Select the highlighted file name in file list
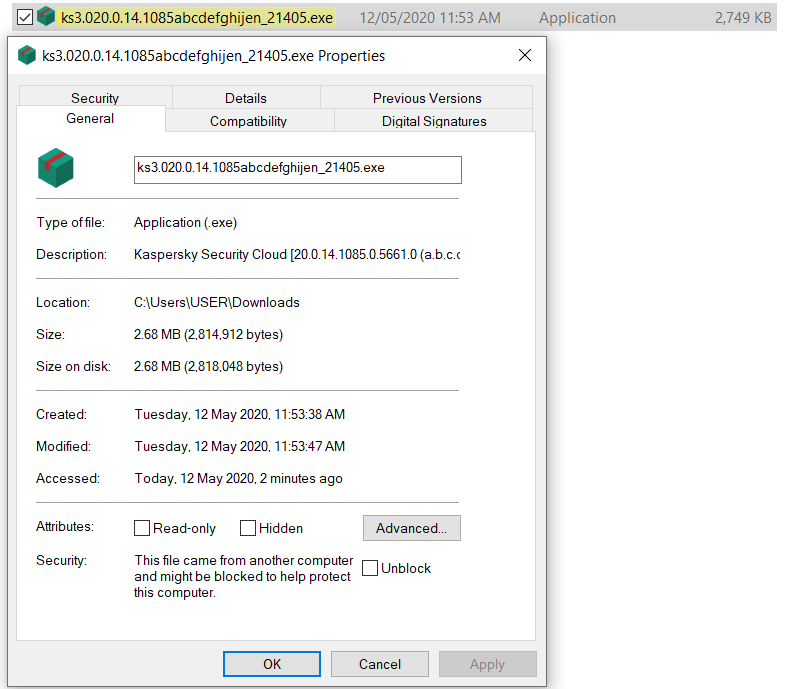The image size is (788, 689). pyautogui.click(x=196, y=18)
